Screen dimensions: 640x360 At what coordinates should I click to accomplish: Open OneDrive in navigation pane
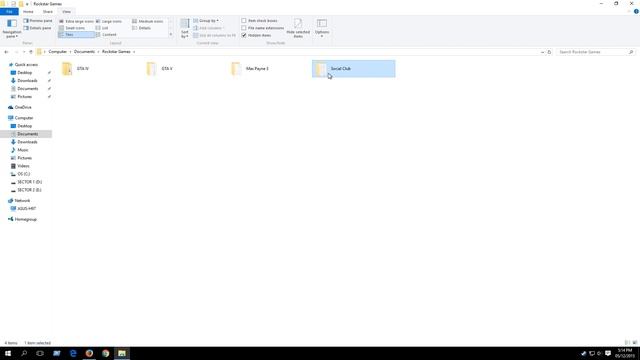tap(23, 107)
